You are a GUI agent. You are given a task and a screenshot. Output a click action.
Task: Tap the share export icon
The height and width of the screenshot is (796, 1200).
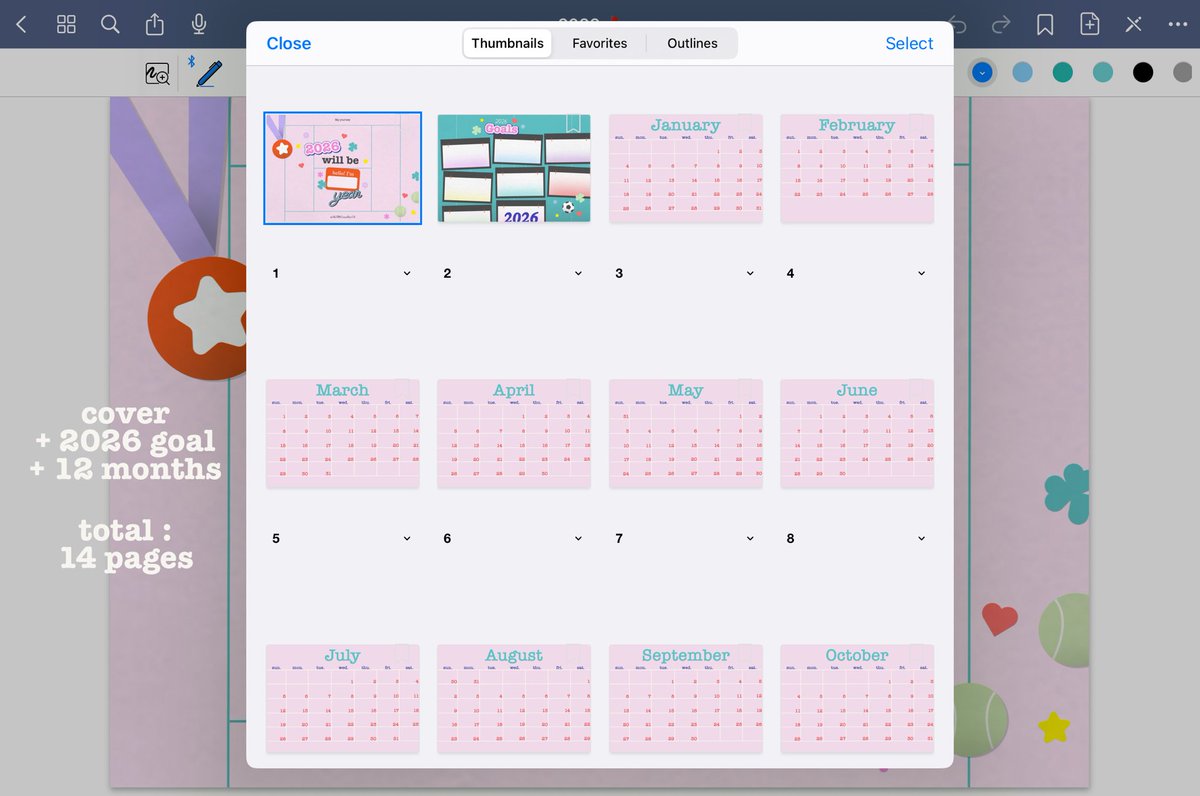pyautogui.click(x=154, y=24)
